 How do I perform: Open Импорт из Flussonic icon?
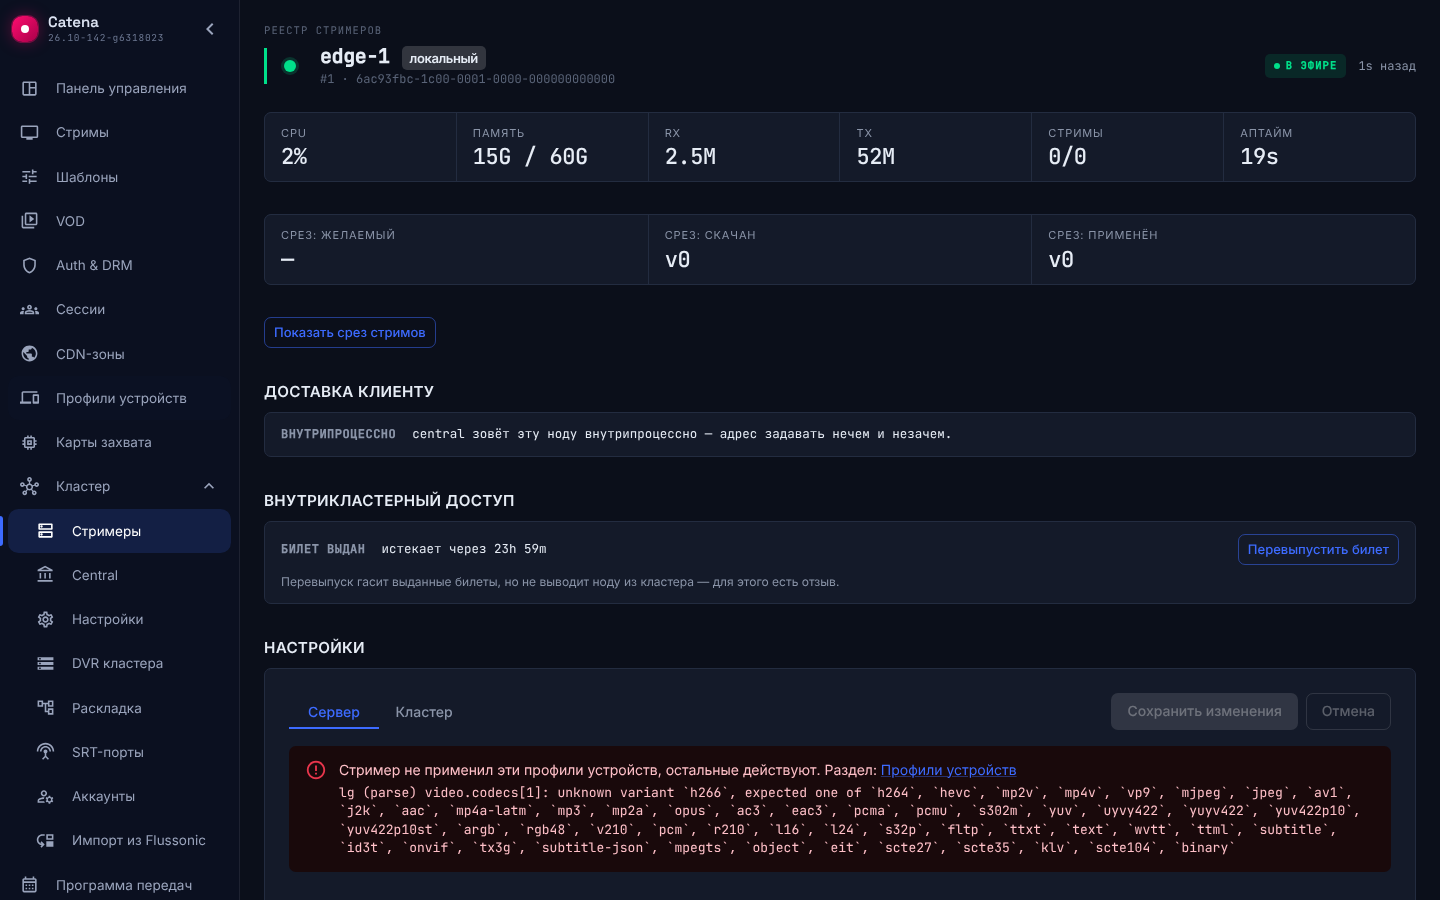[46, 840]
